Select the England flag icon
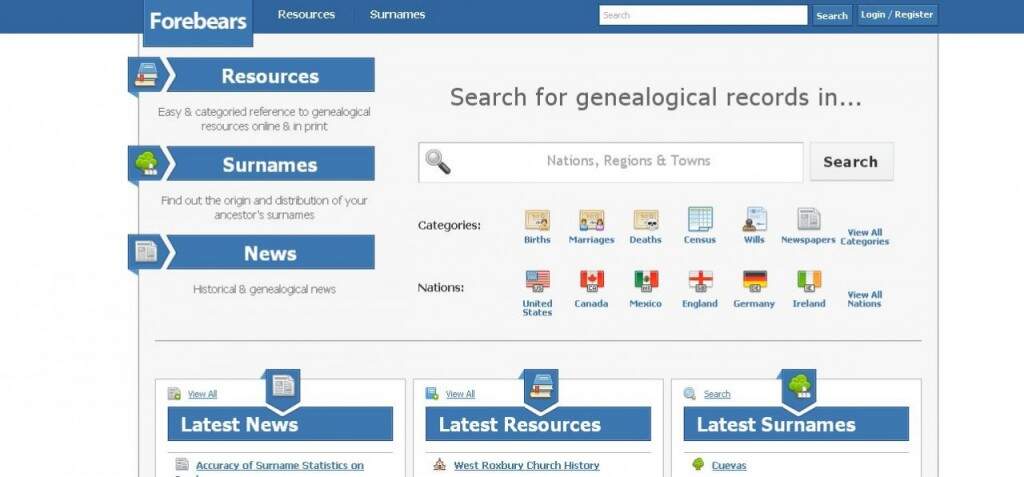Viewport: 1024px width, 477px height. pyautogui.click(x=700, y=281)
